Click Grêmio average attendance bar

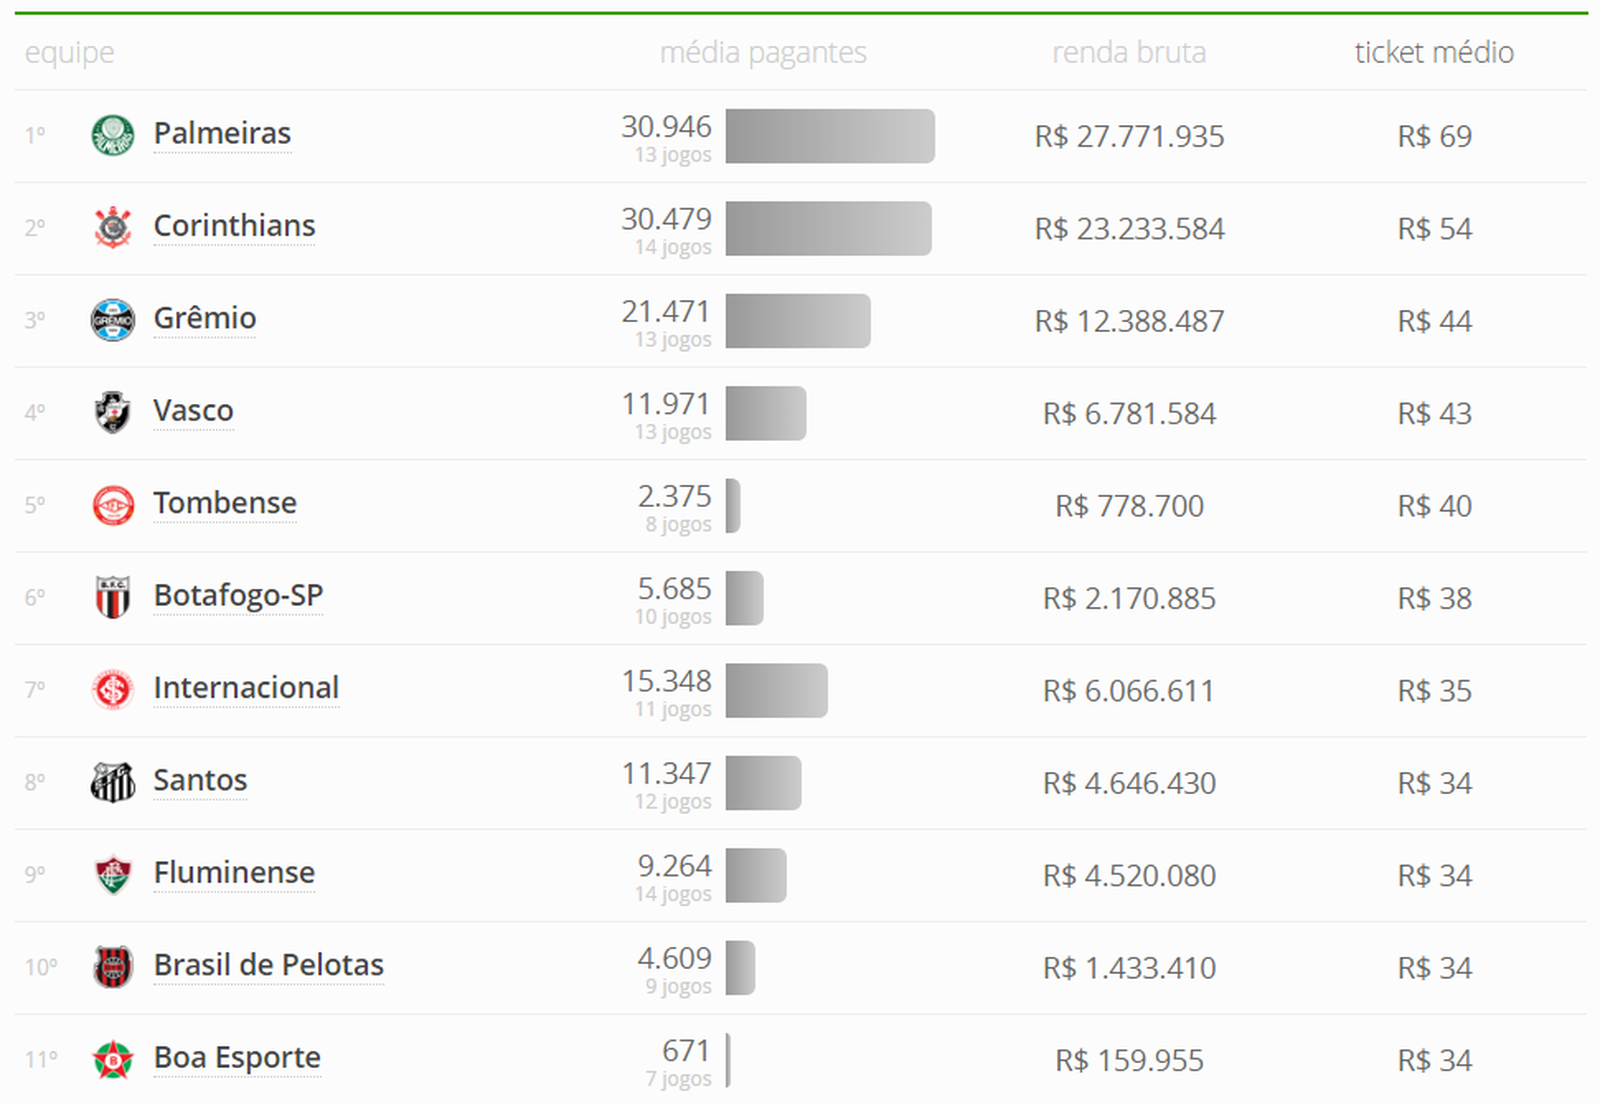click(798, 321)
